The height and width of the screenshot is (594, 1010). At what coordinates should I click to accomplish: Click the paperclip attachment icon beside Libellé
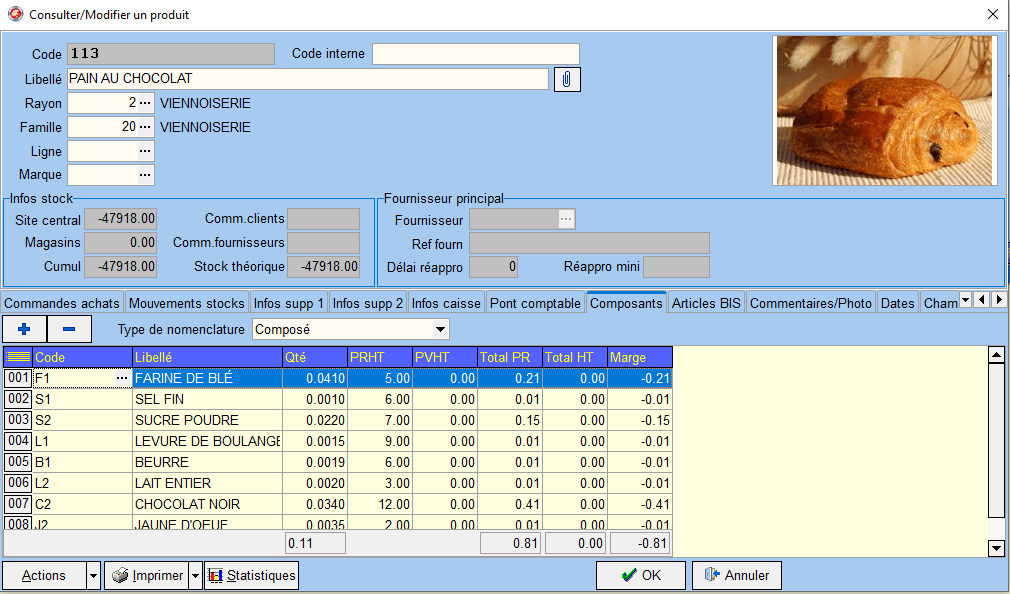(x=566, y=79)
